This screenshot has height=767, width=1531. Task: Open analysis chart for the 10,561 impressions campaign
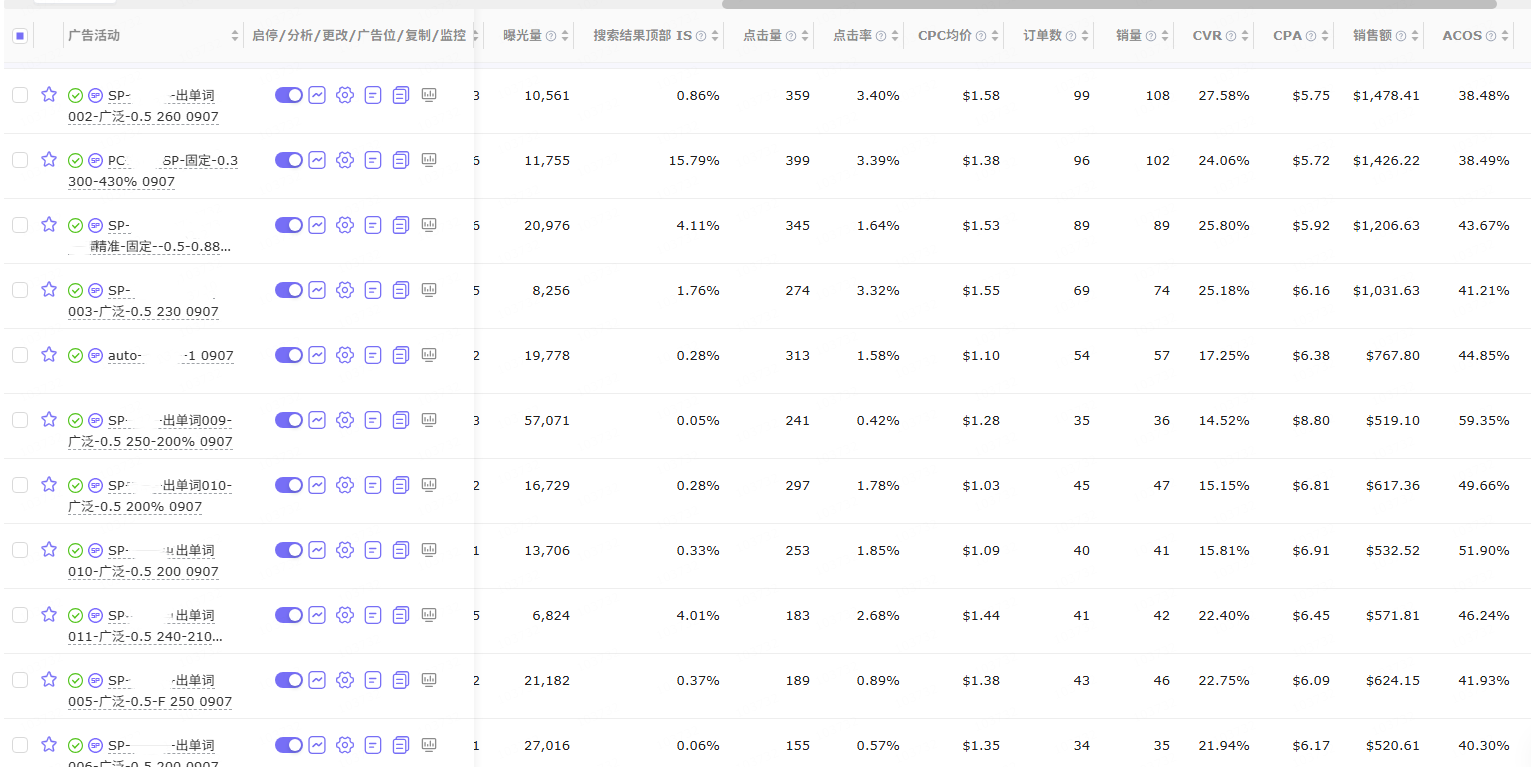[x=317, y=95]
